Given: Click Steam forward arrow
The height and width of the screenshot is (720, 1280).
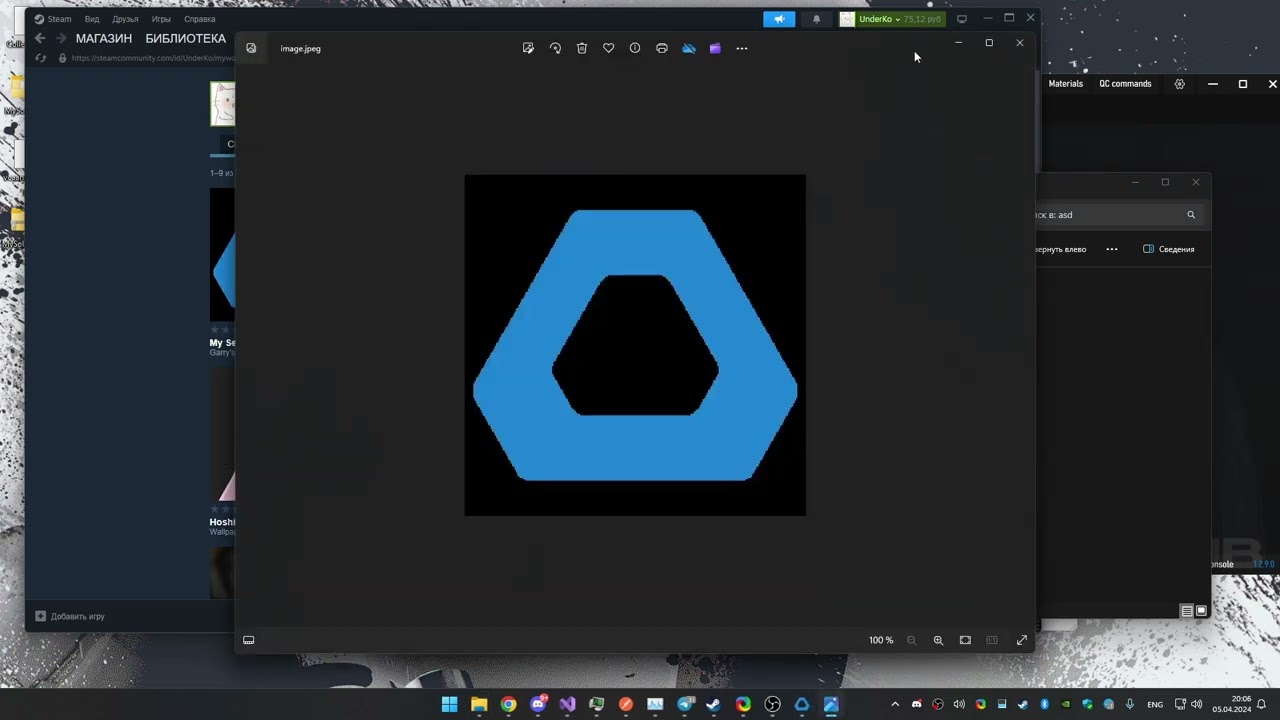Looking at the screenshot, I should point(61,38).
